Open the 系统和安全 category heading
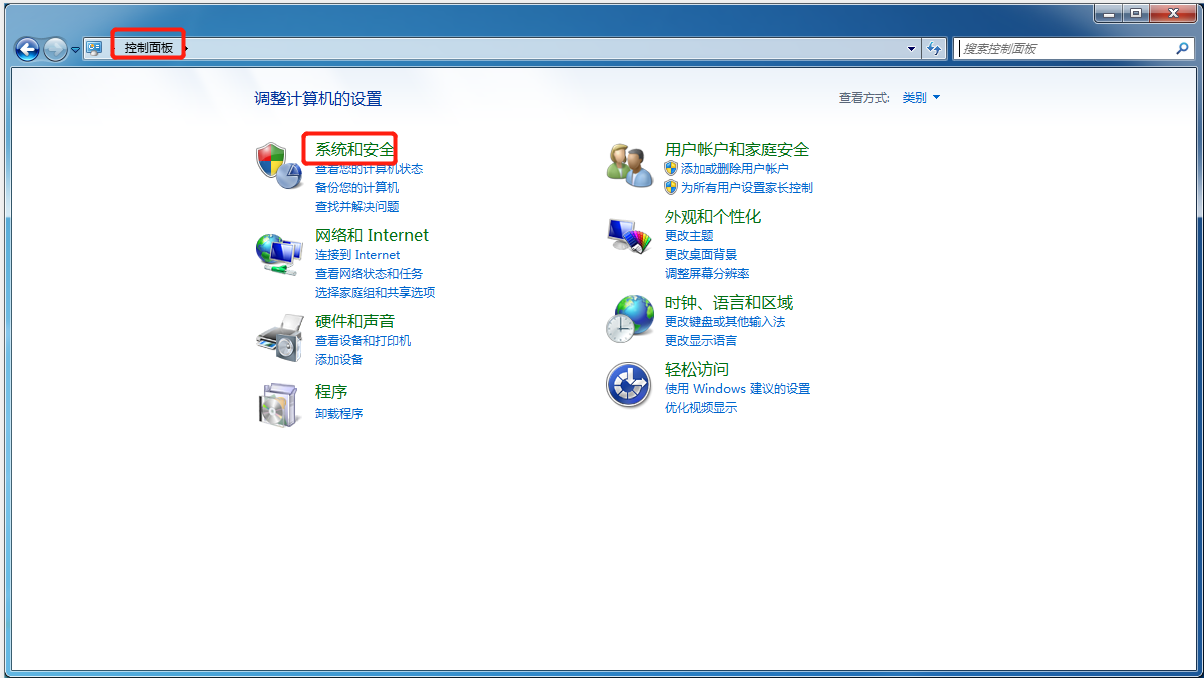The height and width of the screenshot is (678, 1204). coord(355,150)
